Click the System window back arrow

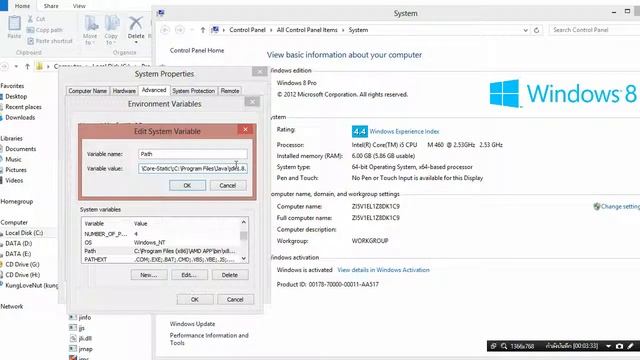tap(165, 30)
